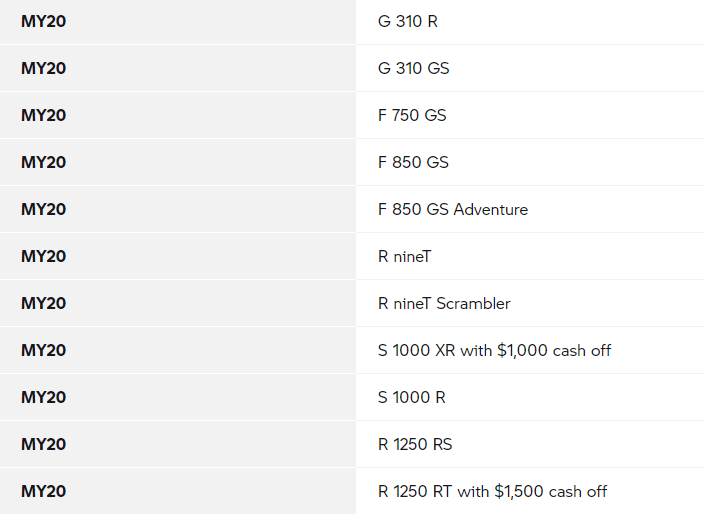Image resolution: width=704 pixels, height=515 pixels.
Task: Click R 1250 RT with $1,500 cash off
Action: 493,491
